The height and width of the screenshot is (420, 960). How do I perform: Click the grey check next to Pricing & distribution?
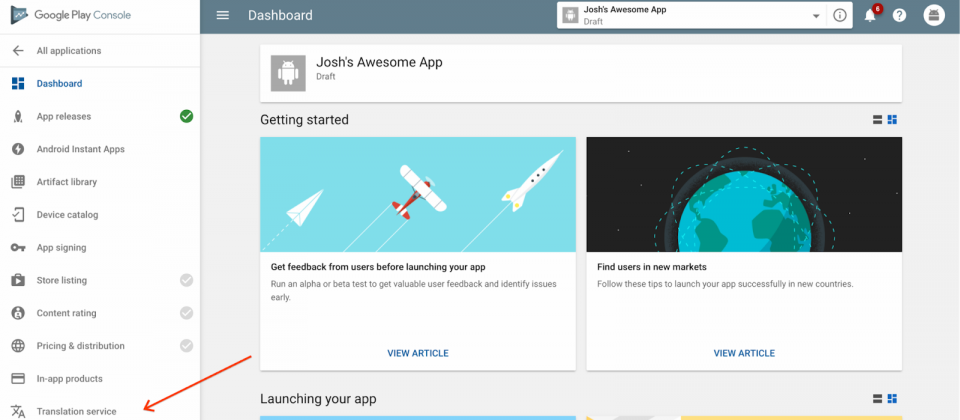pyautogui.click(x=187, y=345)
